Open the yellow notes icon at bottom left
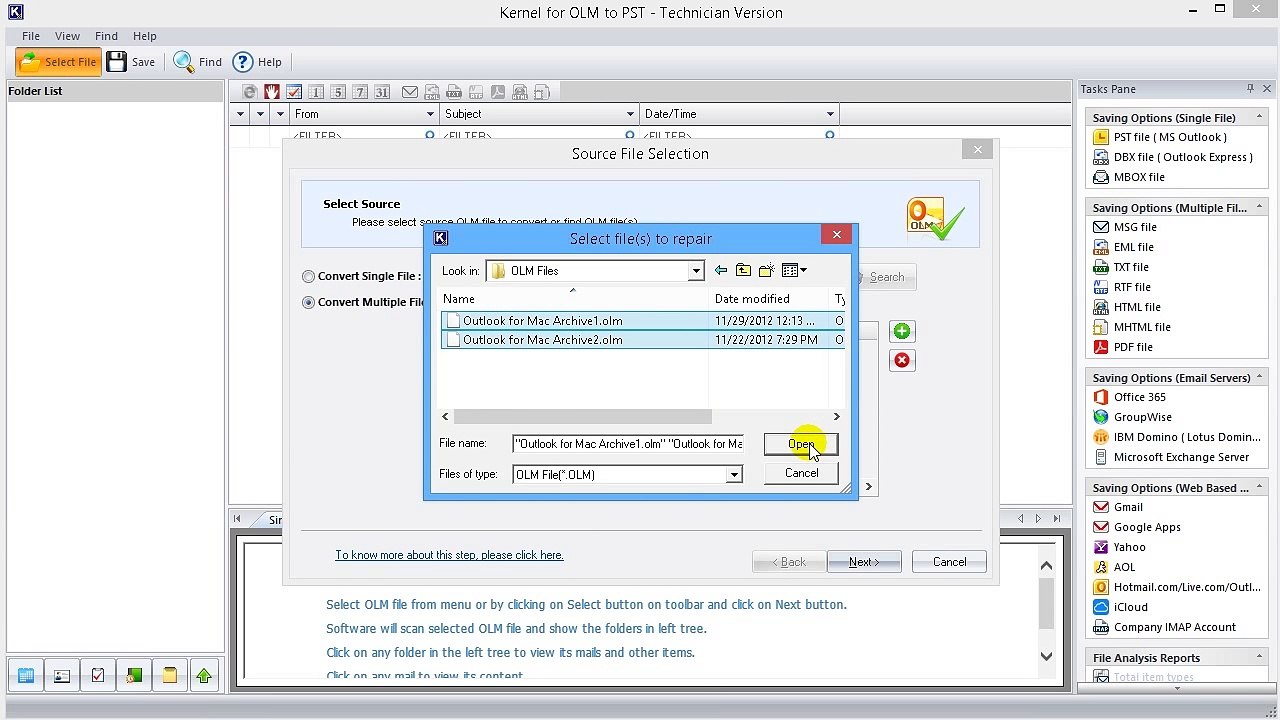The image size is (1280, 720). point(169,676)
